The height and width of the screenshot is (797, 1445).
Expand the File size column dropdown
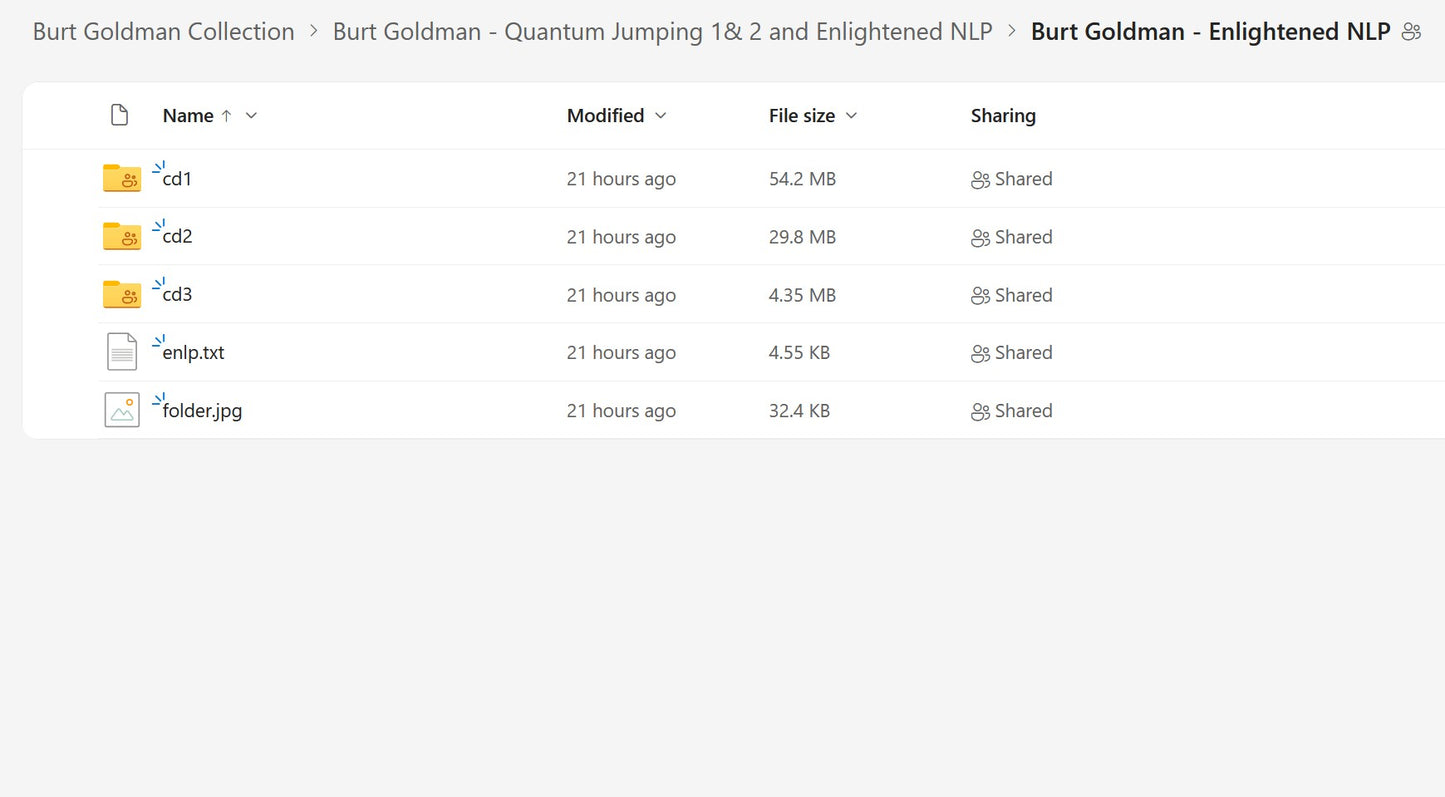851,115
